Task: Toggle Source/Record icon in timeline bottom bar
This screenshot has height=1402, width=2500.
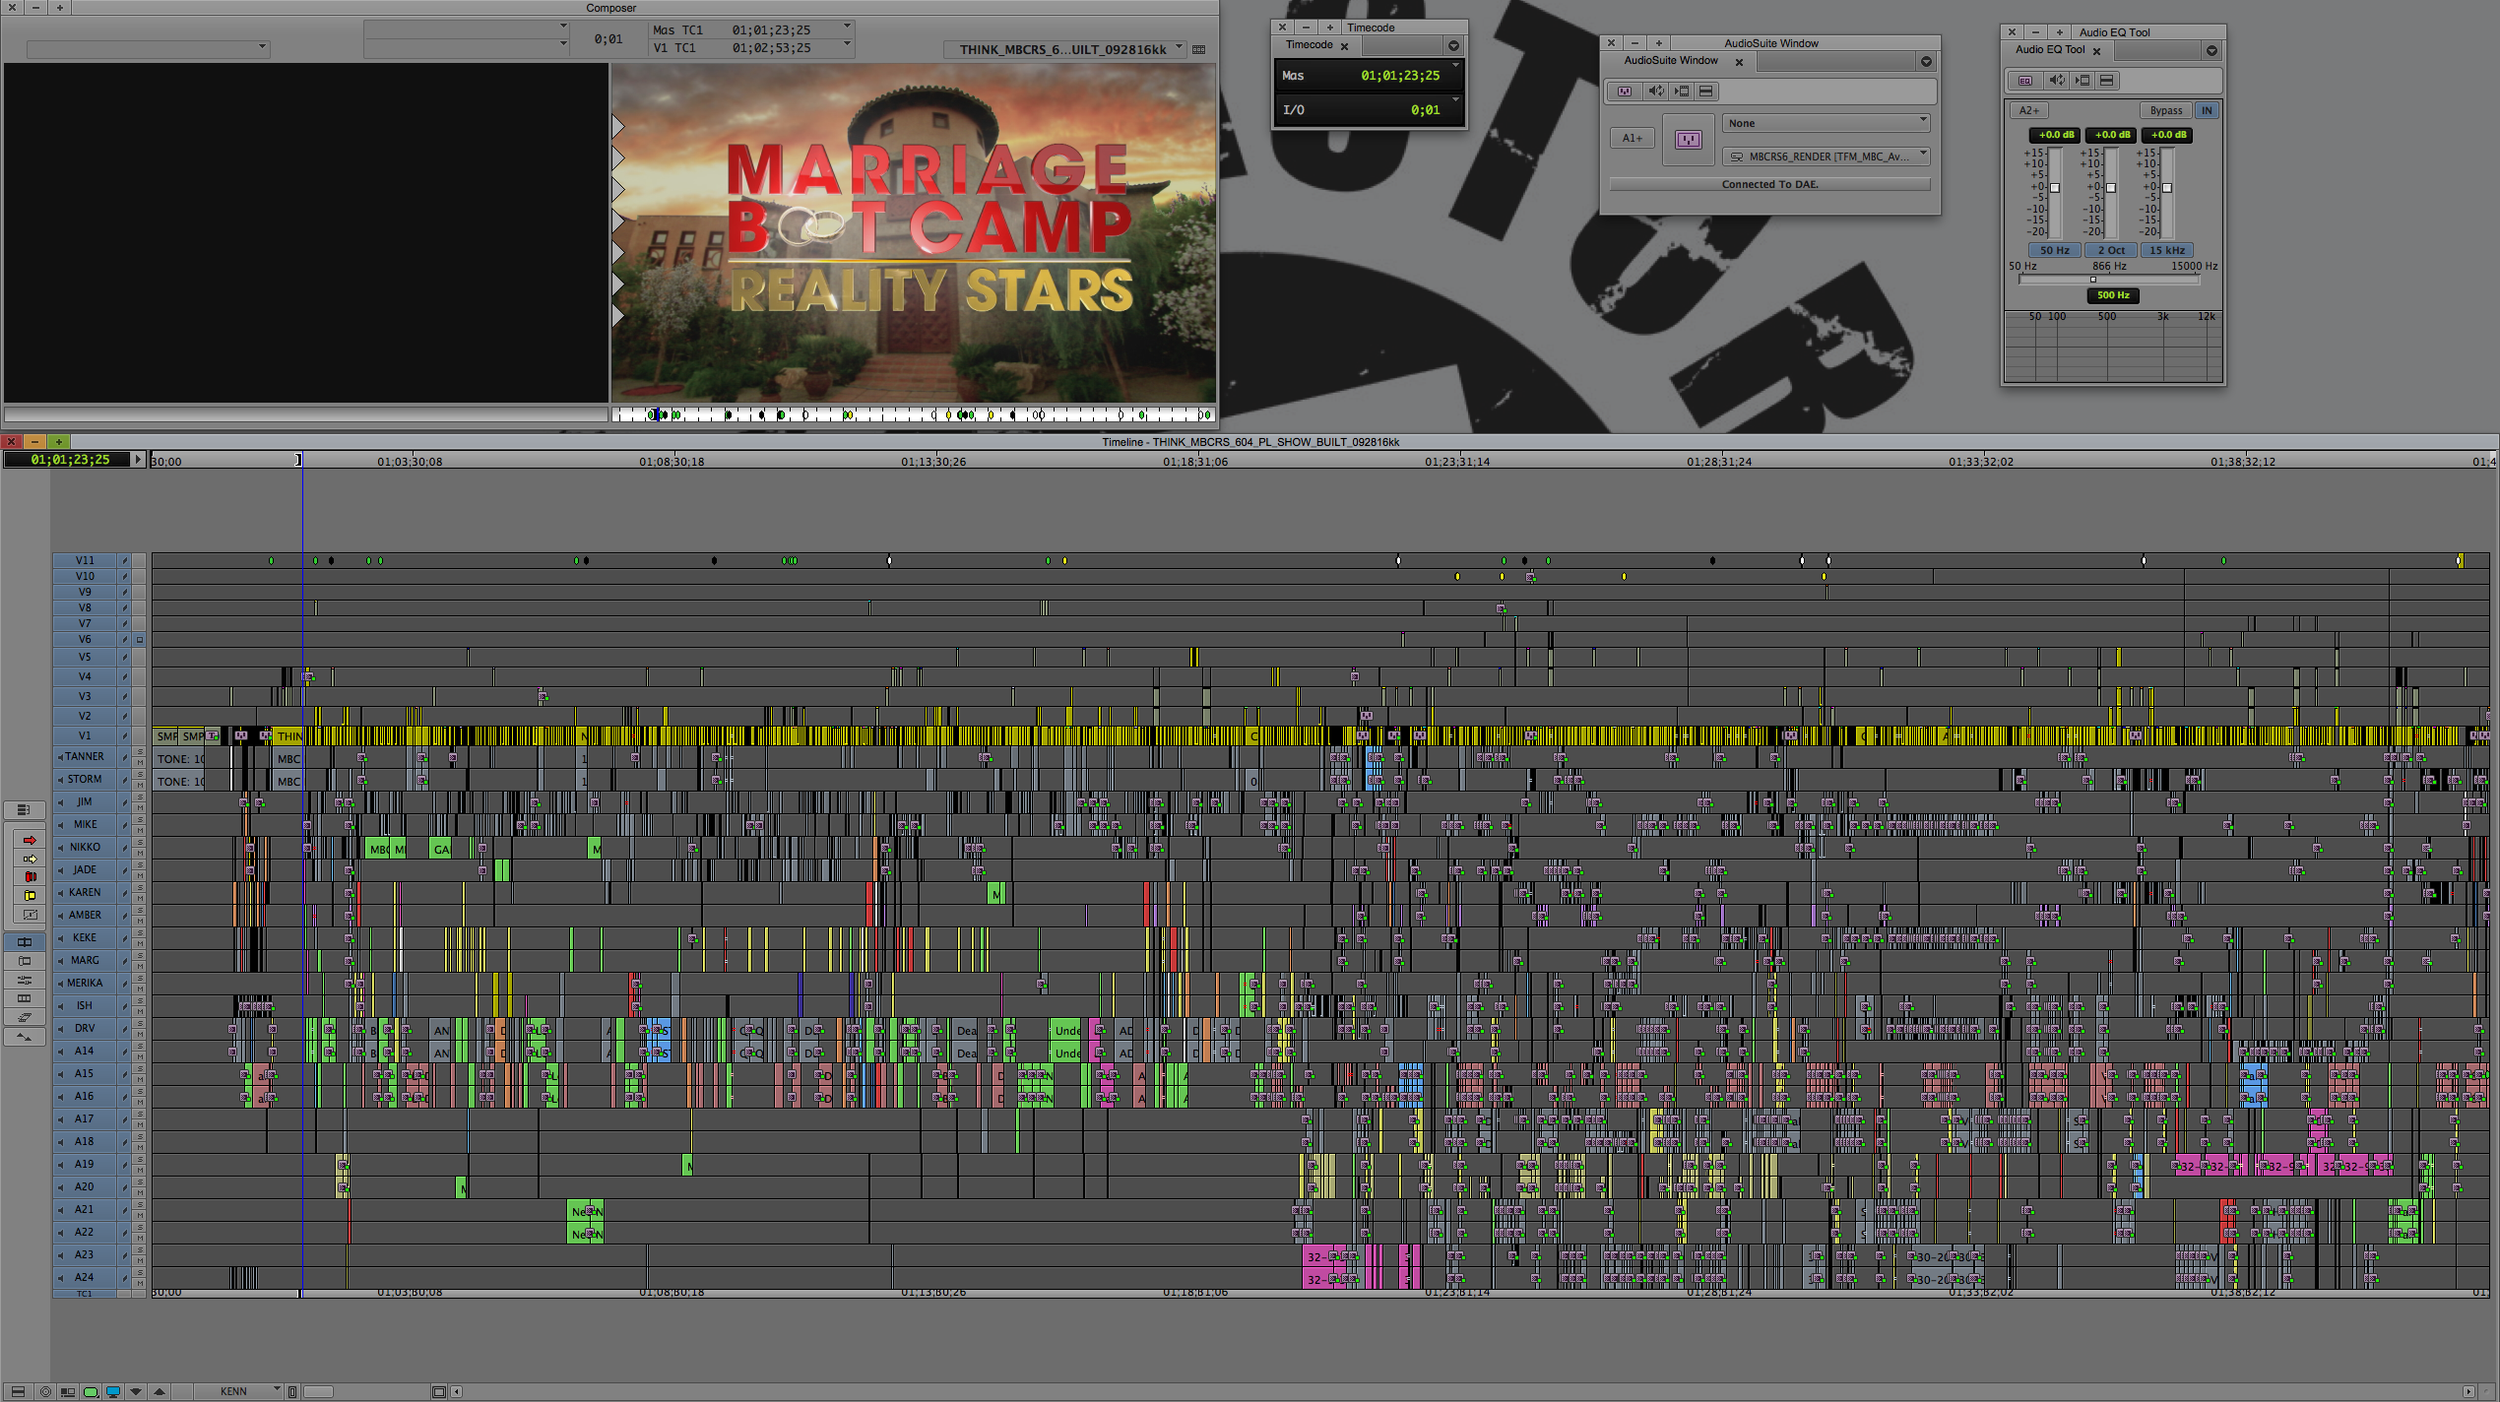Action: pyautogui.click(x=68, y=1392)
